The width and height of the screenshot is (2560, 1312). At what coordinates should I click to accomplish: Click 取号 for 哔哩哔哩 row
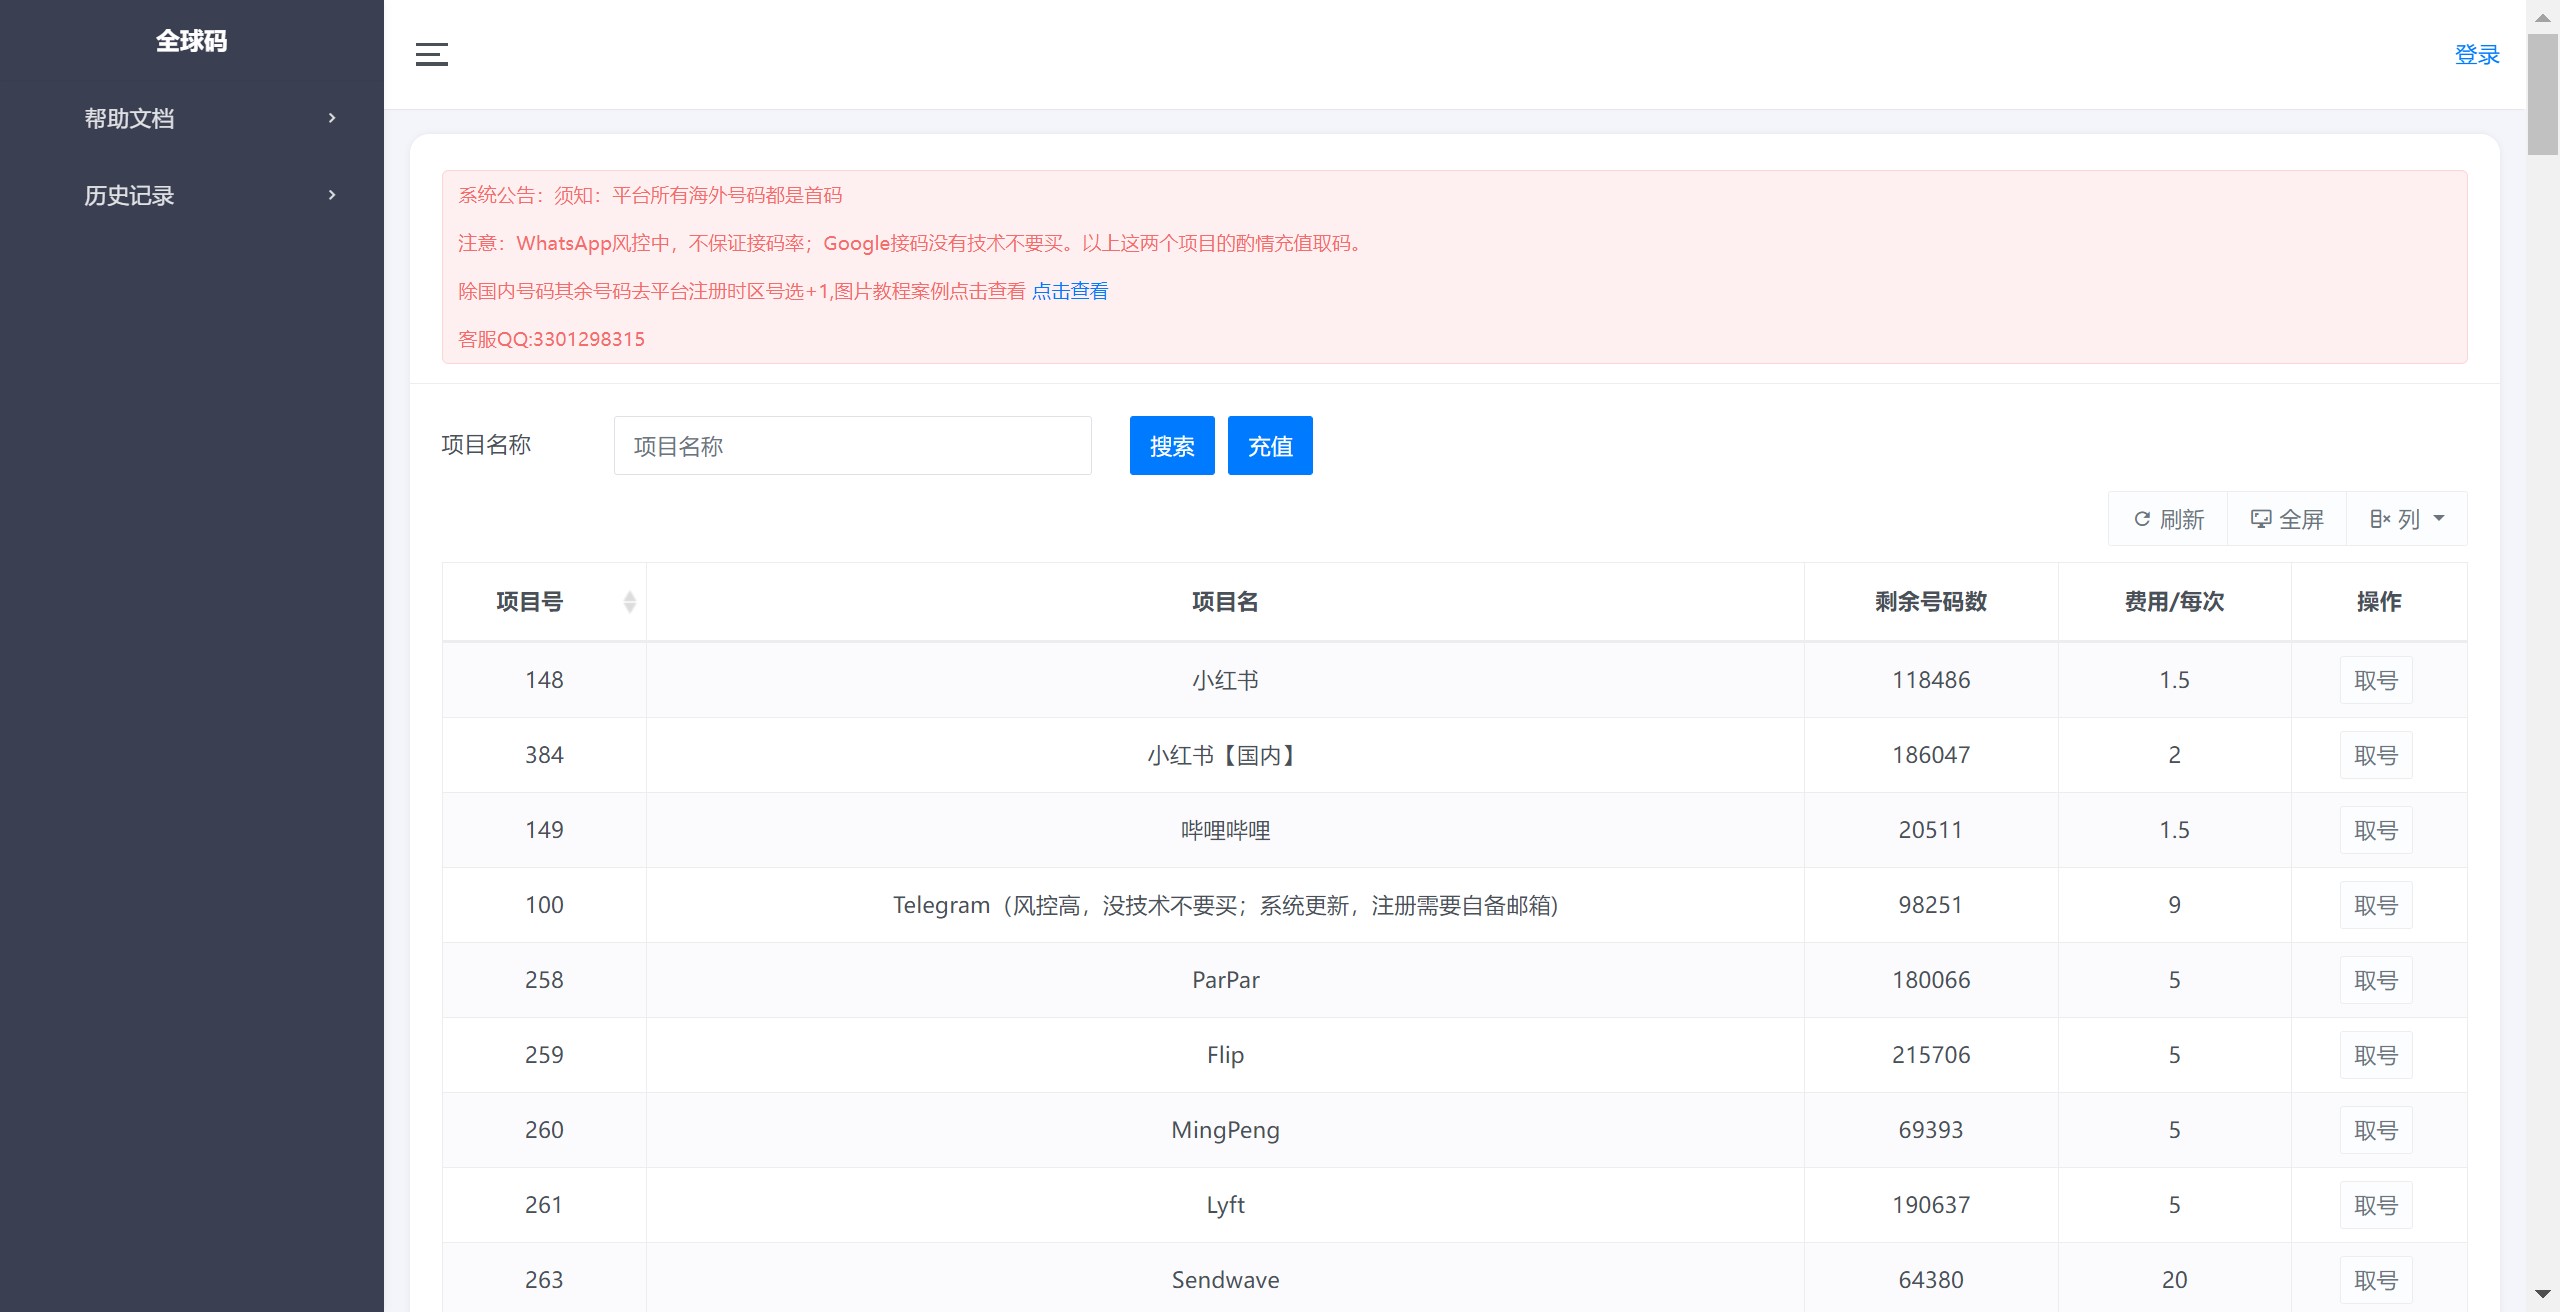click(x=2376, y=830)
